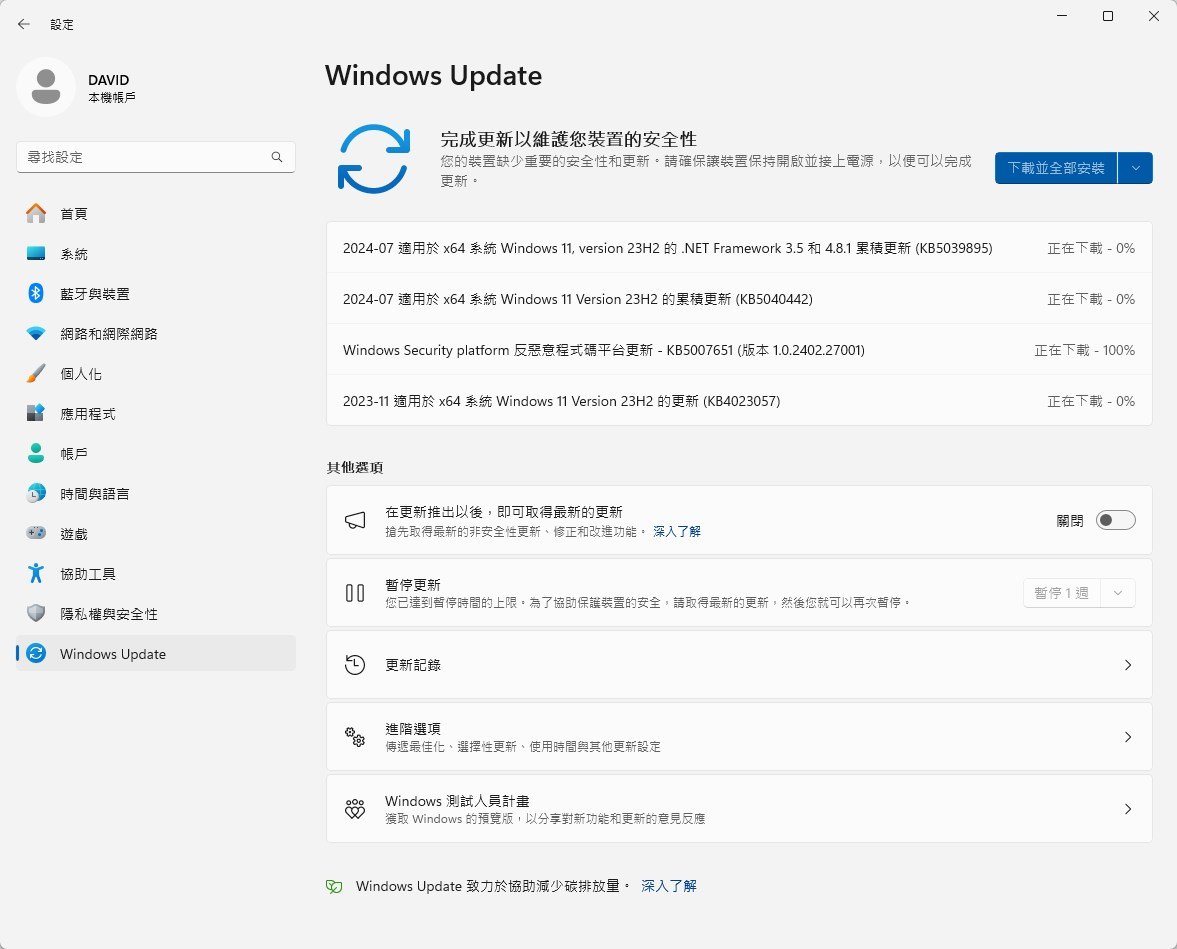The height and width of the screenshot is (949, 1177).
Task: Click 下載並全部安裝 button
Action: click(1056, 168)
